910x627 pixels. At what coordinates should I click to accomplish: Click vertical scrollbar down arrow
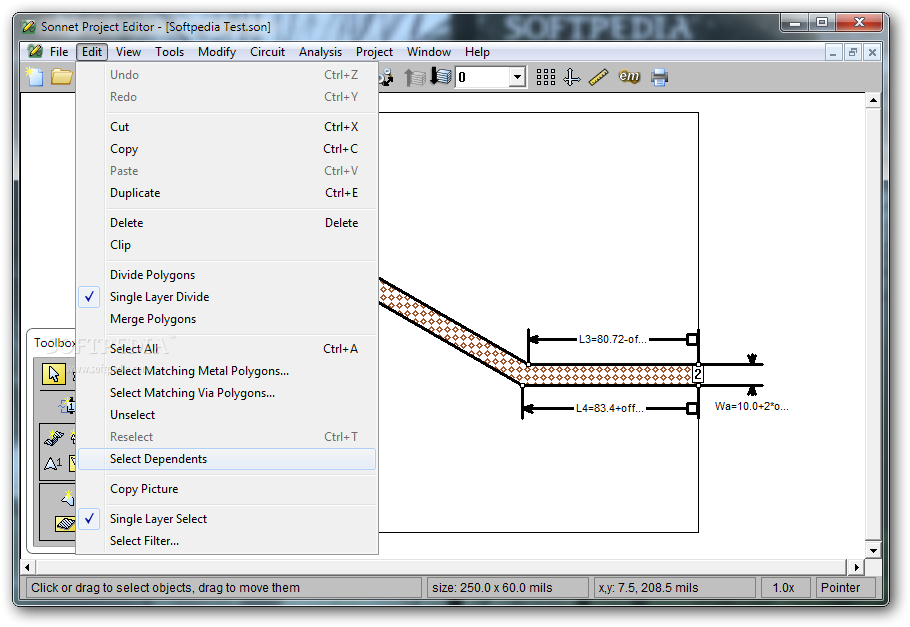point(873,549)
